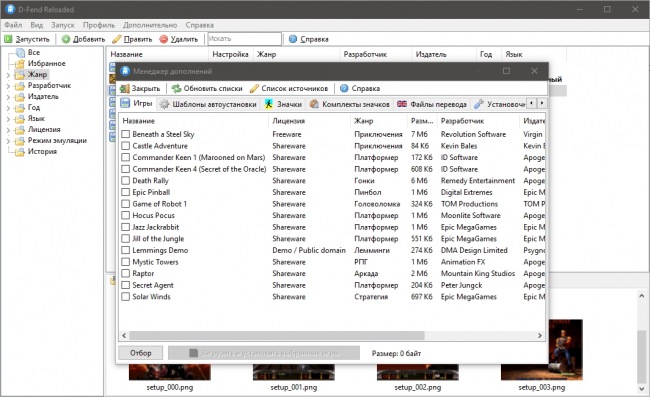Click the Править pencil edit icon

pos(117,39)
